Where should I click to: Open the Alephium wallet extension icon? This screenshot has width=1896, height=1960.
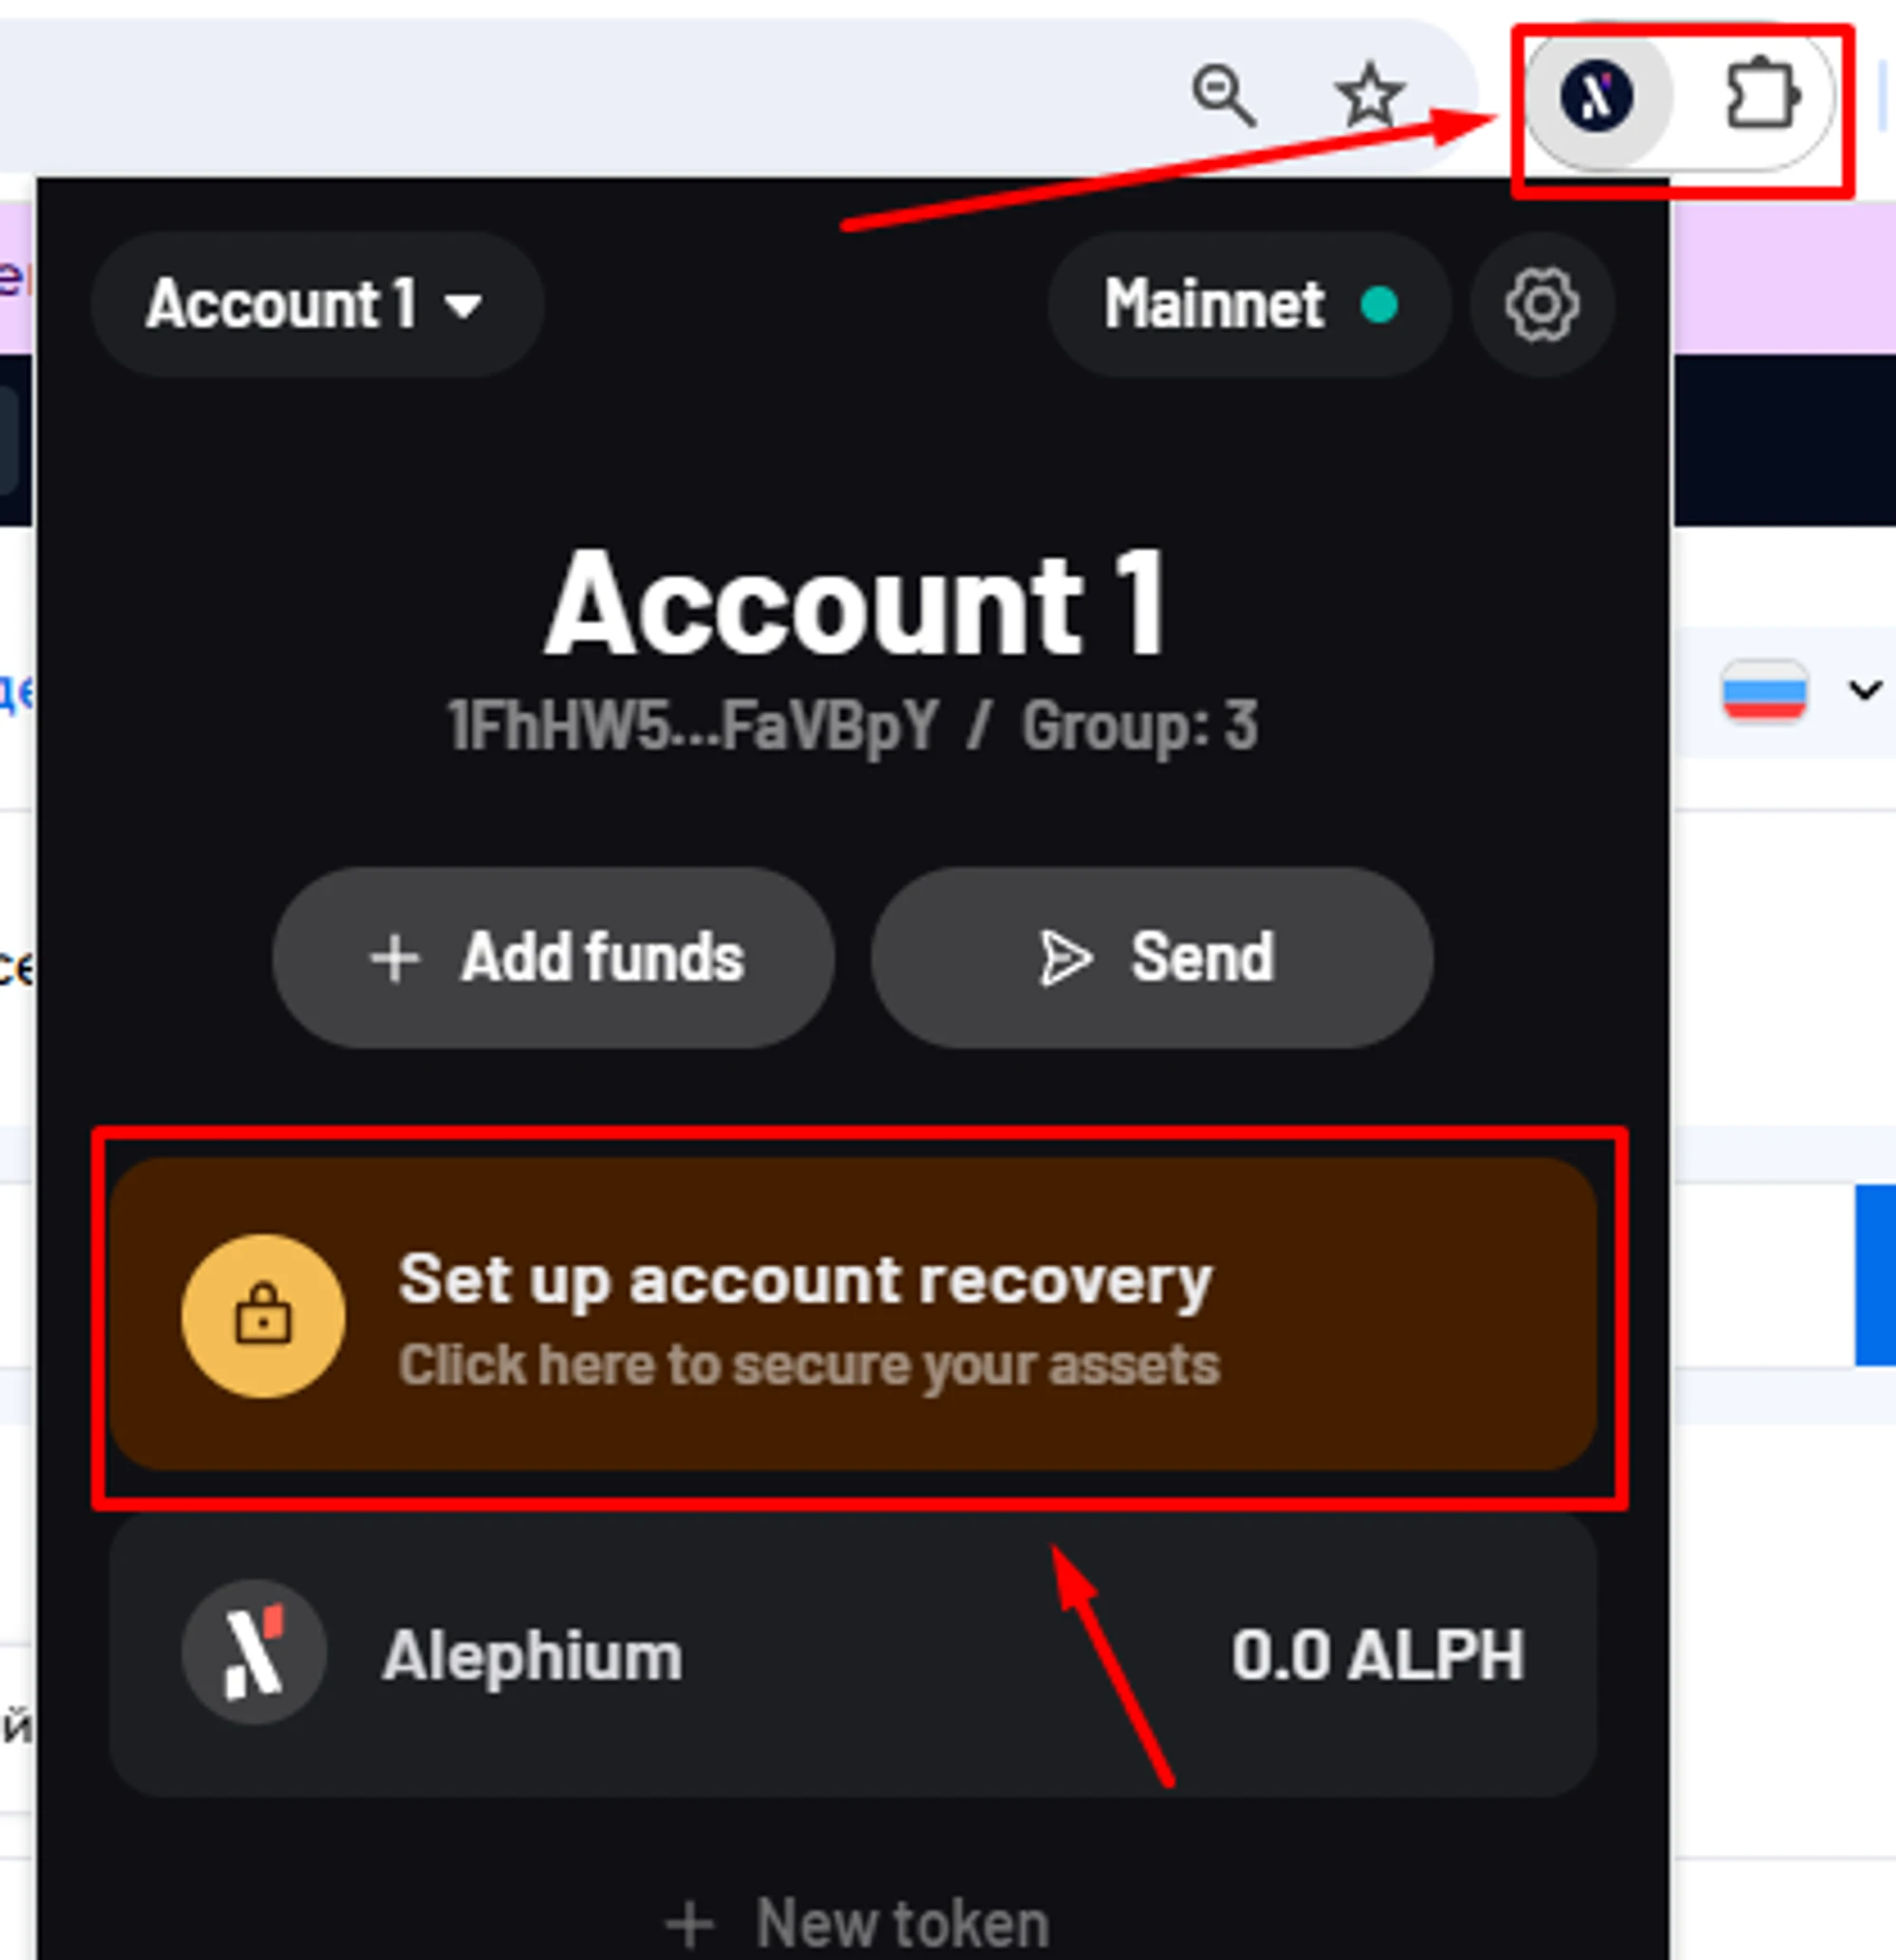click(1596, 96)
